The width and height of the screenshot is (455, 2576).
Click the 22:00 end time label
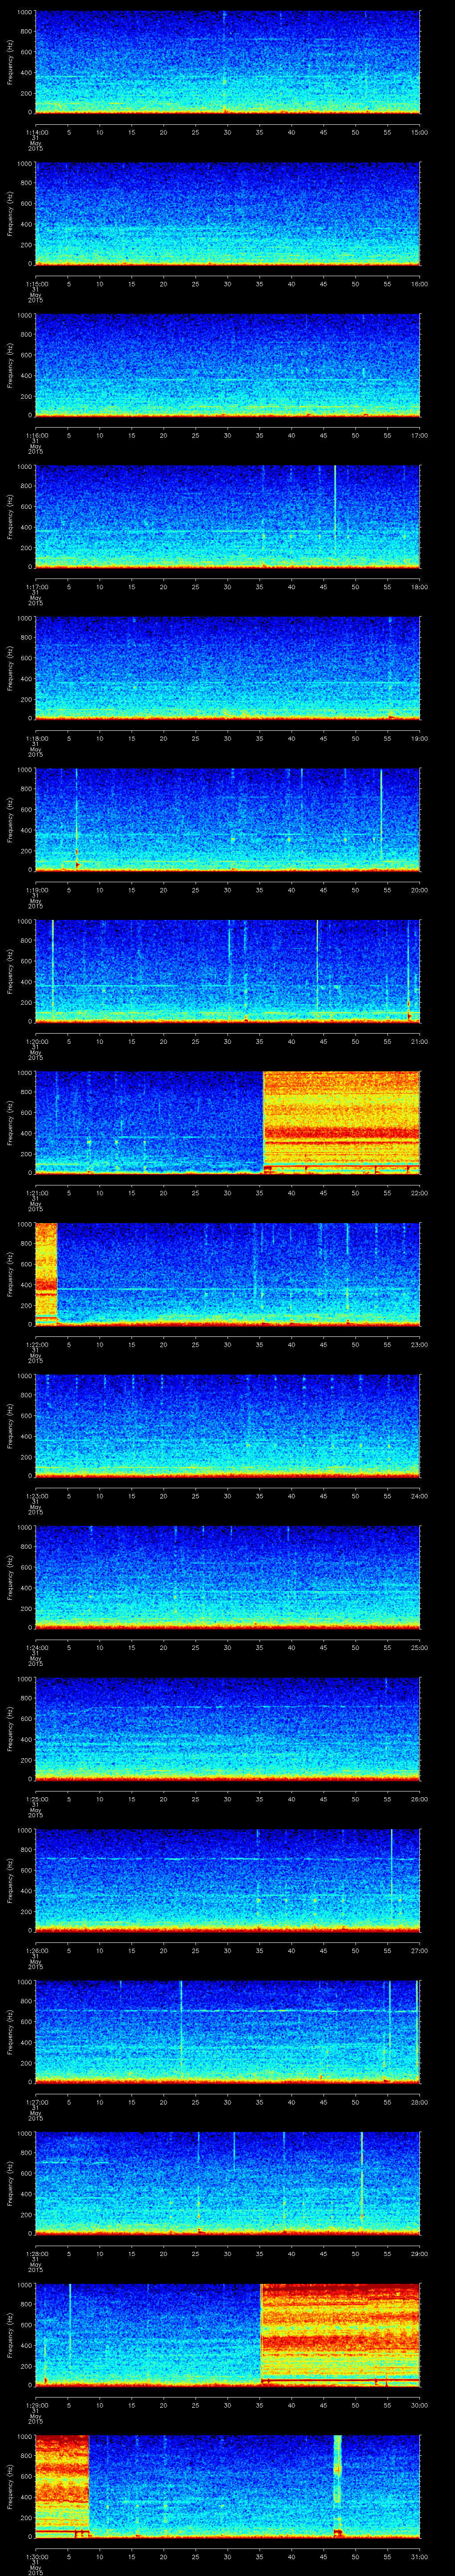point(419,1193)
